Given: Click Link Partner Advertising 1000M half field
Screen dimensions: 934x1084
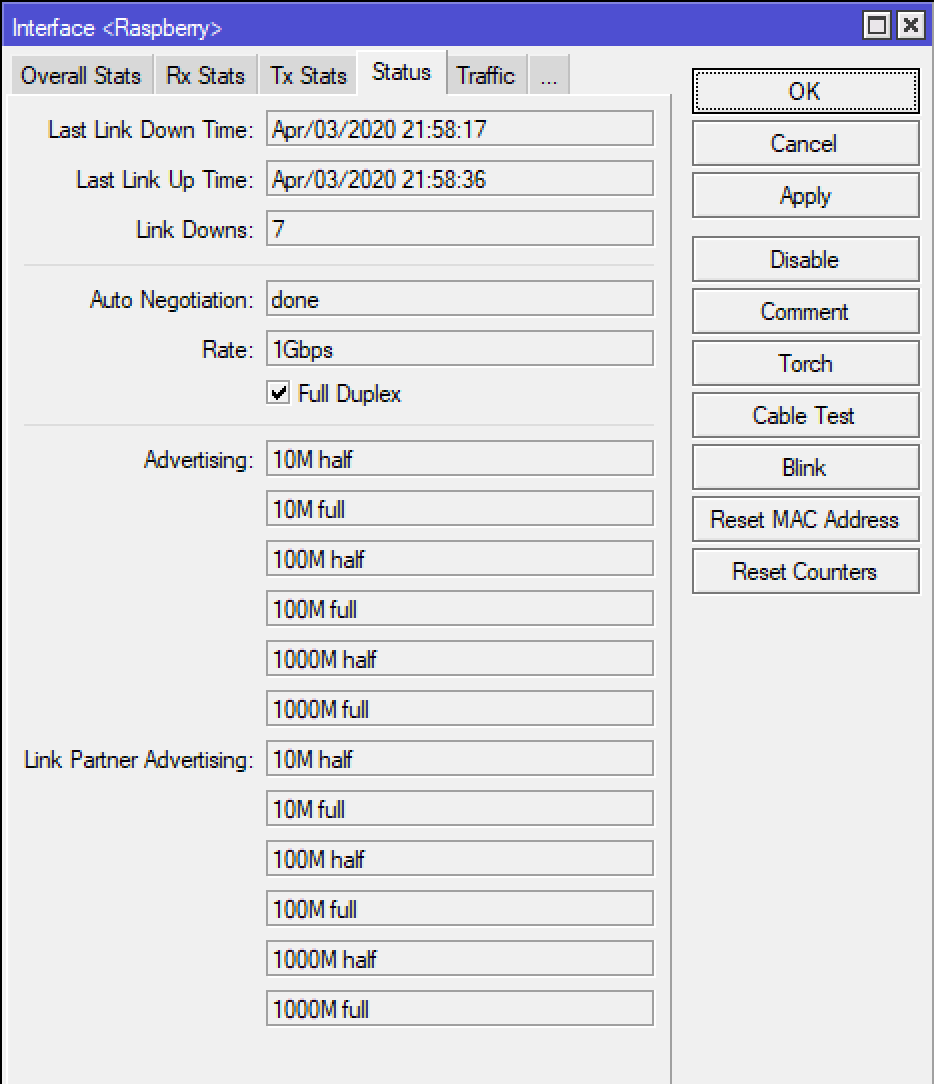Looking at the screenshot, I should pyautogui.click(x=460, y=959).
